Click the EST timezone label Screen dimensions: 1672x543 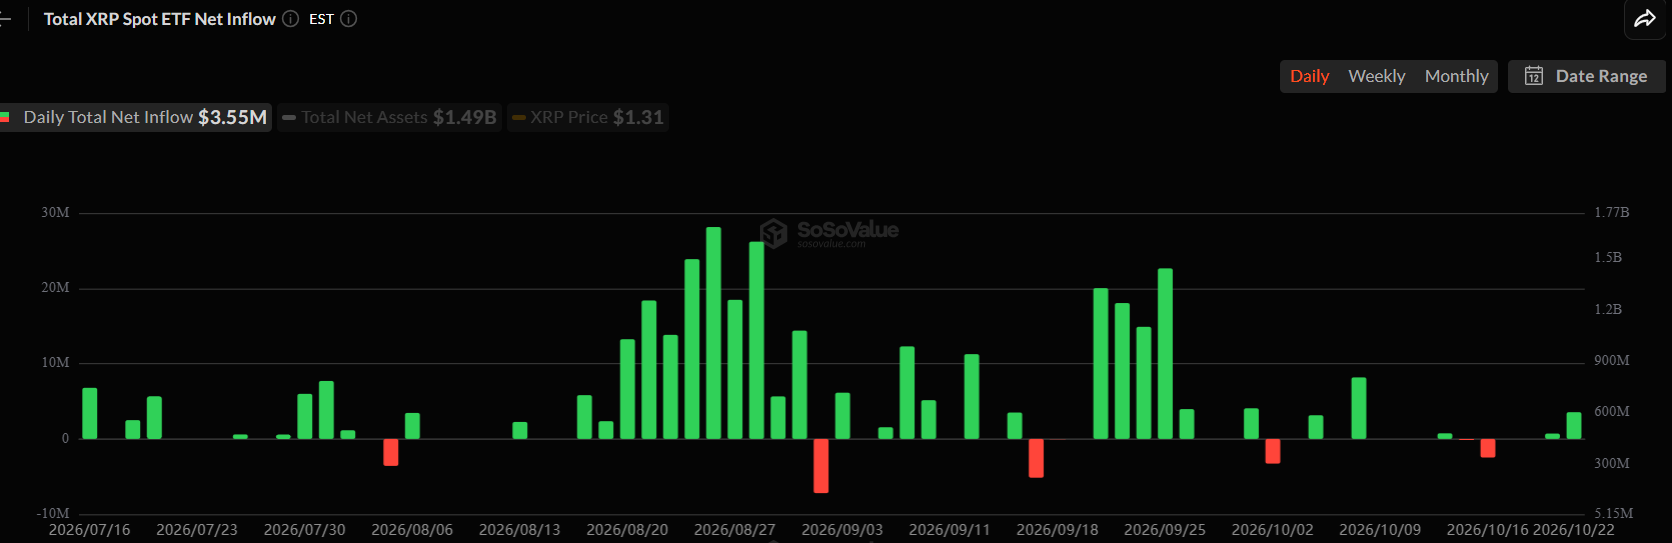pyautogui.click(x=321, y=19)
